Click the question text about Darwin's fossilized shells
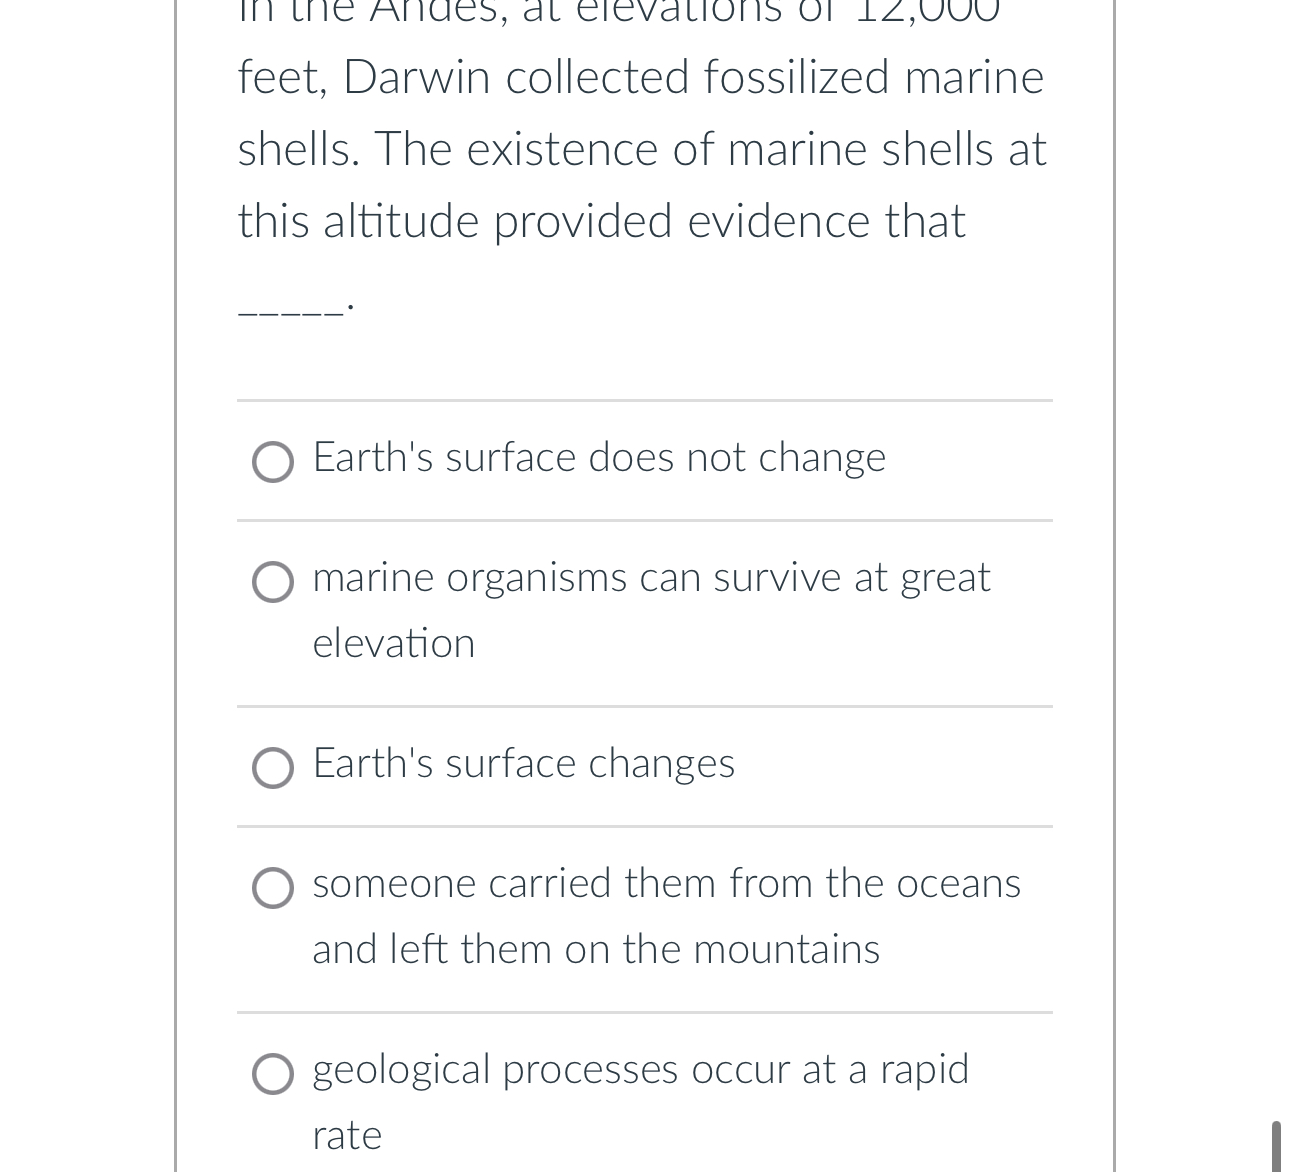This screenshot has height=1172, width=1290. 641,149
